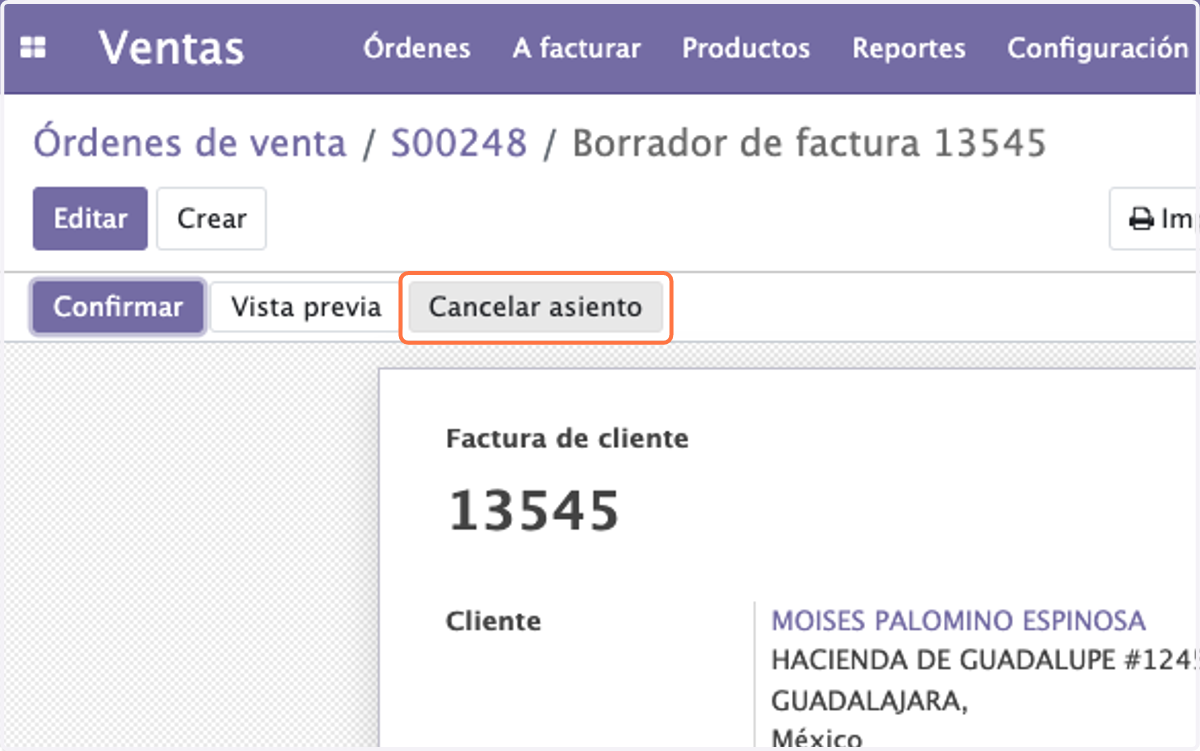Select the Factura de cliente label
The width and height of the screenshot is (1200, 751).
coord(567,438)
